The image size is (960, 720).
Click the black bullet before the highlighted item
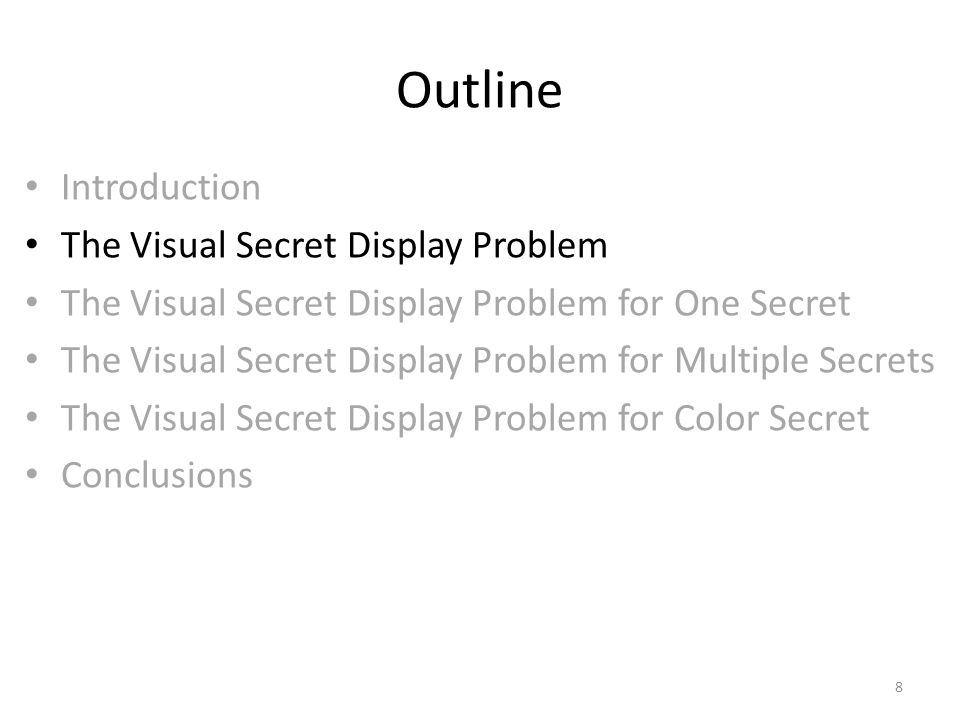point(32,244)
